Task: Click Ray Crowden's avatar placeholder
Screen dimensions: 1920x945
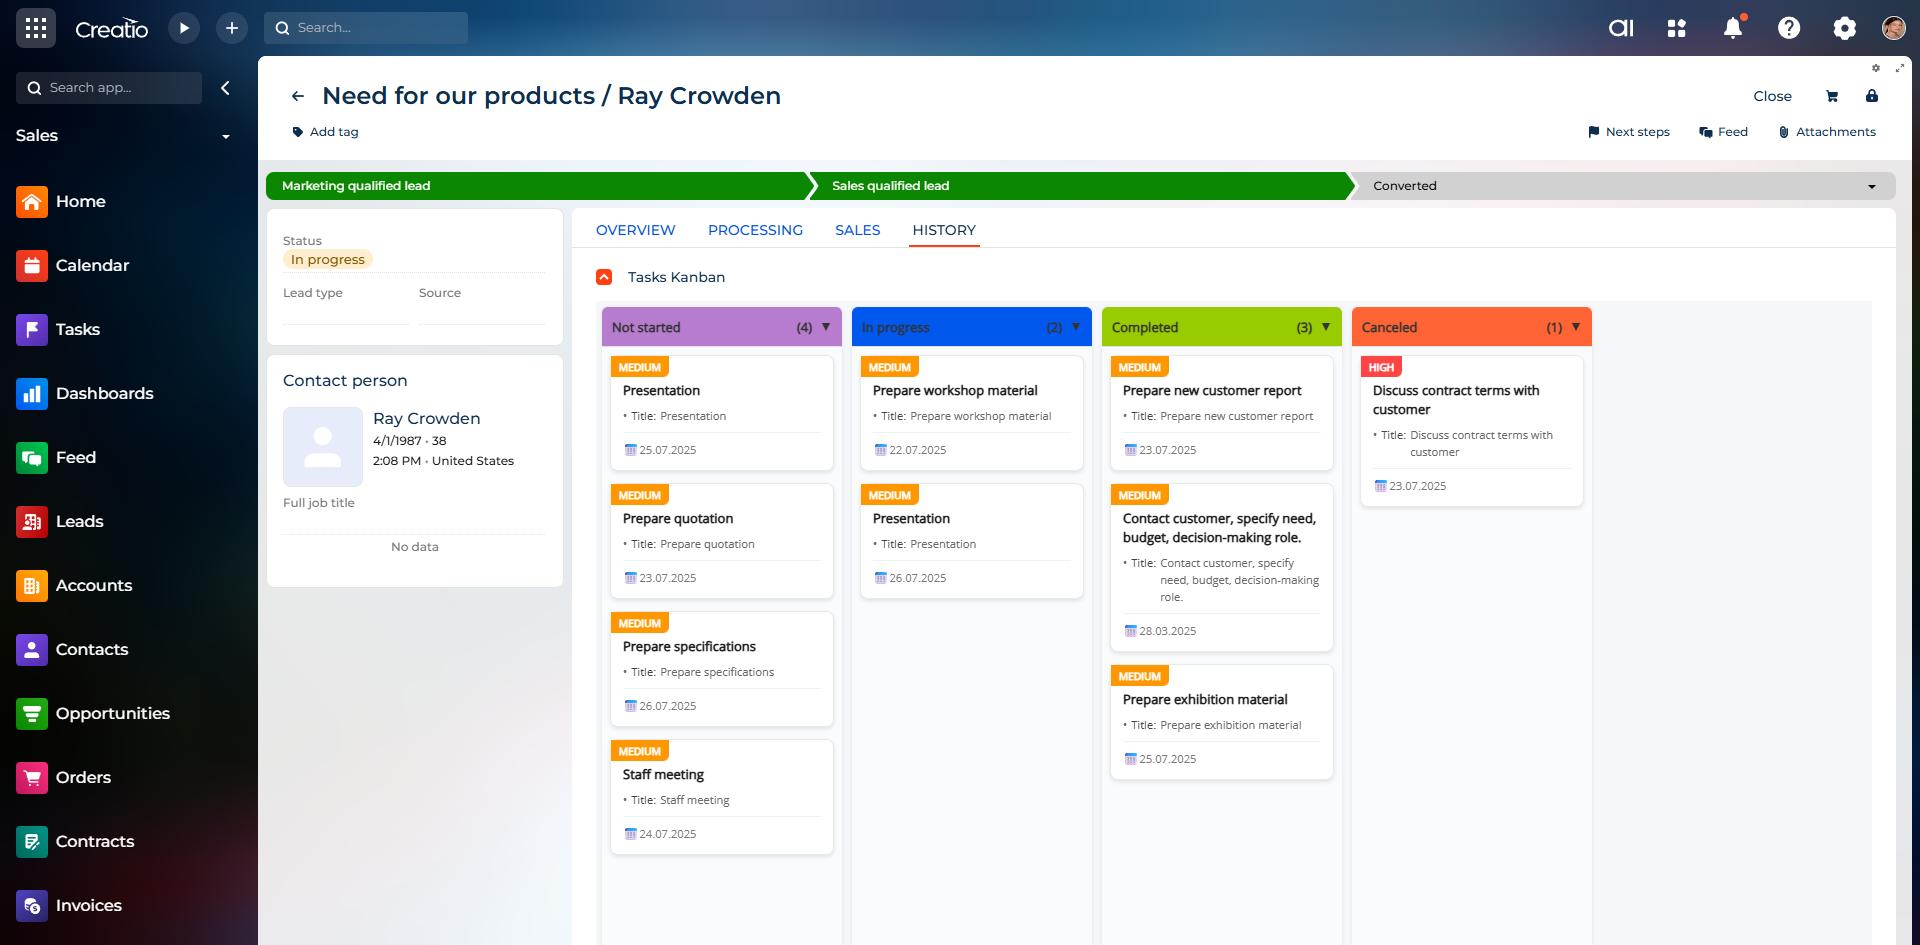Action: [x=323, y=447]
